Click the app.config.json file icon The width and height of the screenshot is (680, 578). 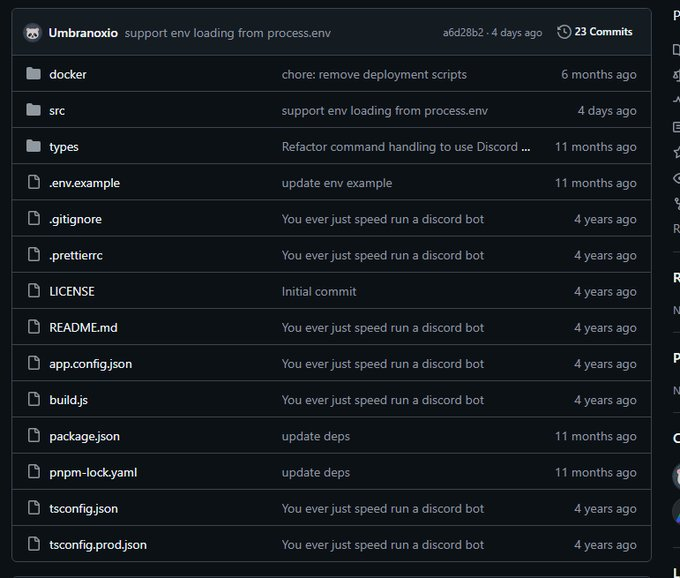point(33,363)
